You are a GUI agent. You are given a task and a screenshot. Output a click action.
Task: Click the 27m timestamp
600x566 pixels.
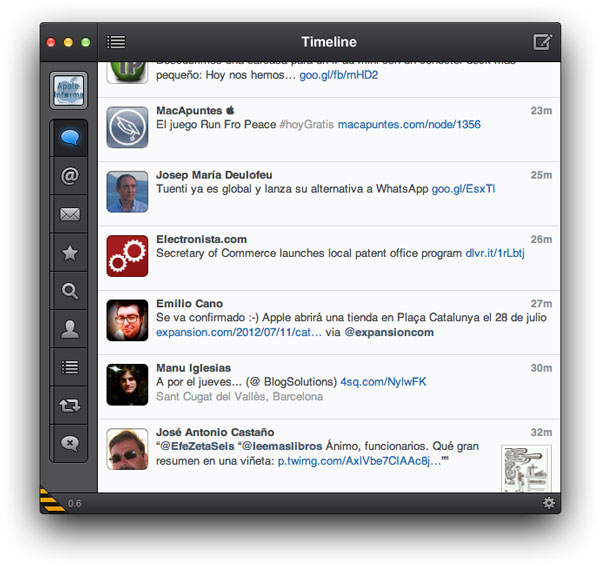point(541,303)
